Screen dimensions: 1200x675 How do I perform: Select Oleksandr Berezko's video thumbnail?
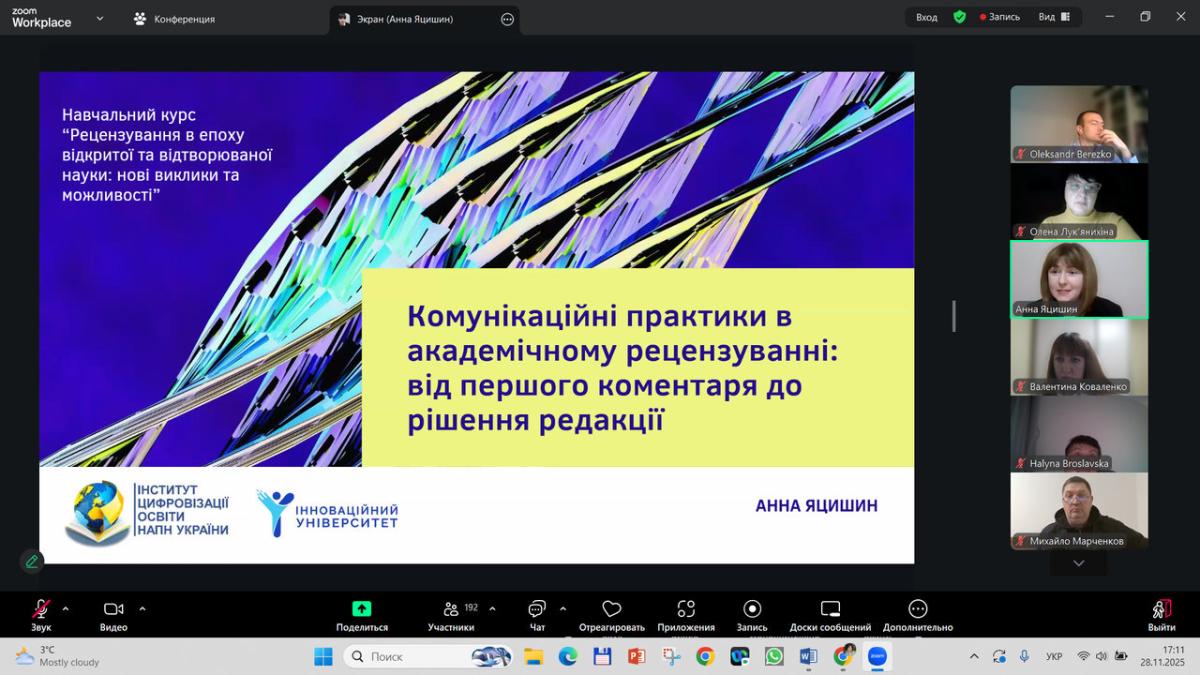pos(1078,123)
